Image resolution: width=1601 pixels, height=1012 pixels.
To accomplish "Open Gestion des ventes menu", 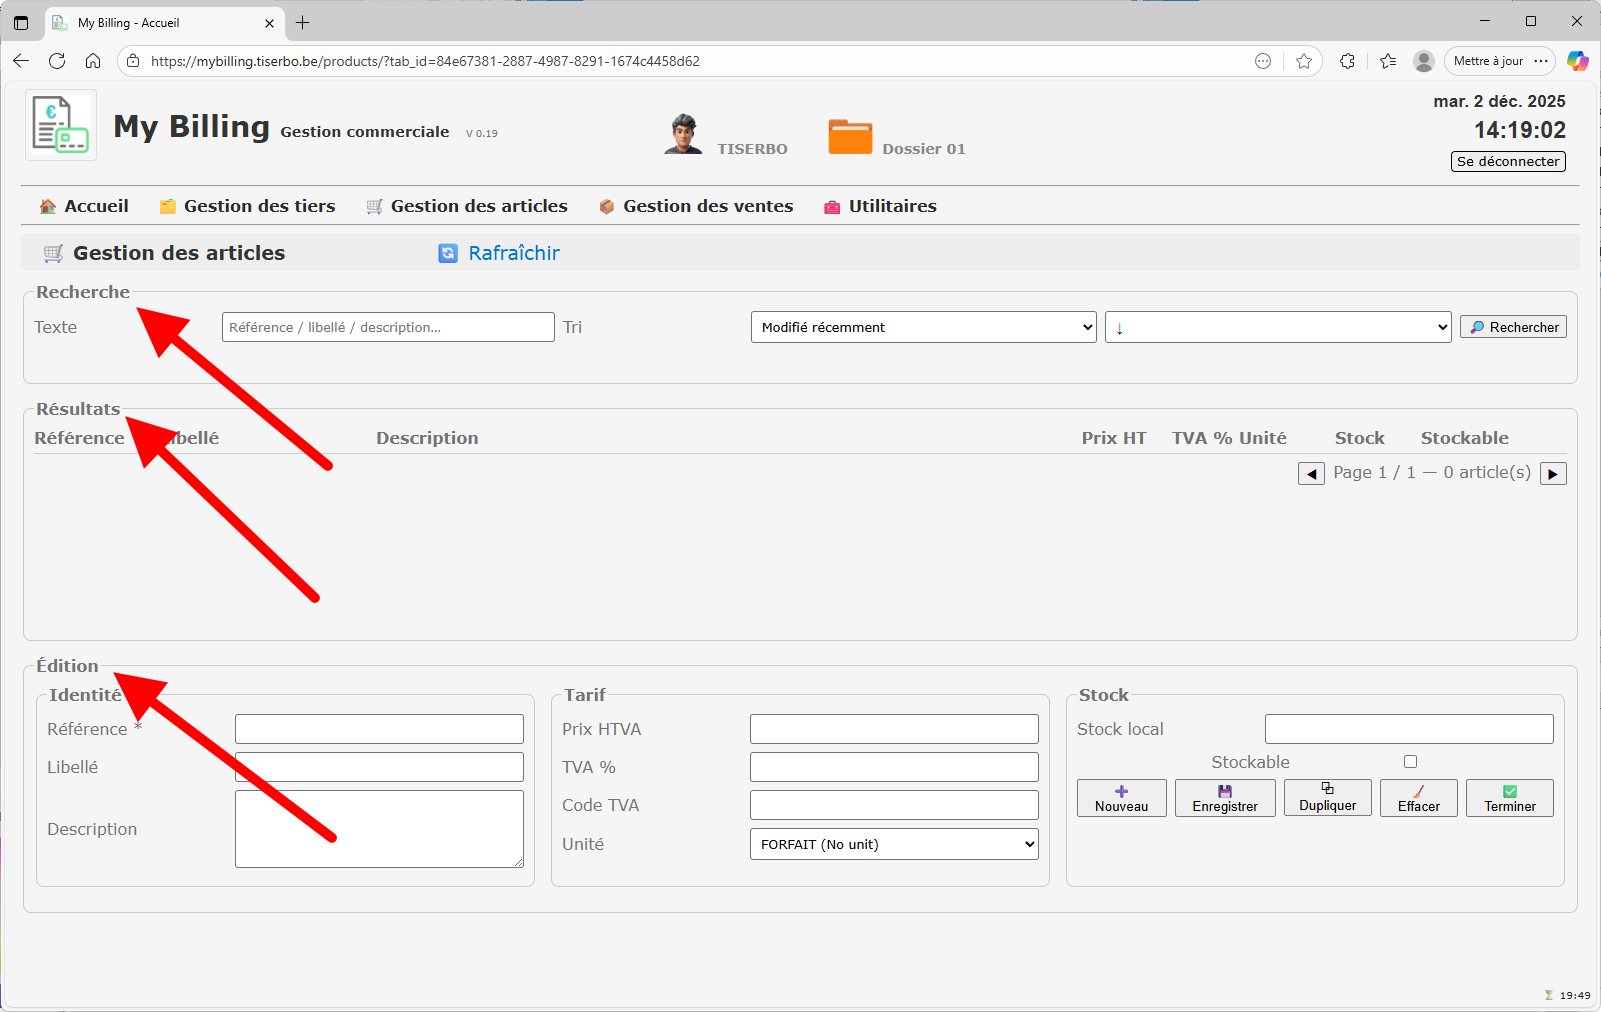I will (696, 206).
